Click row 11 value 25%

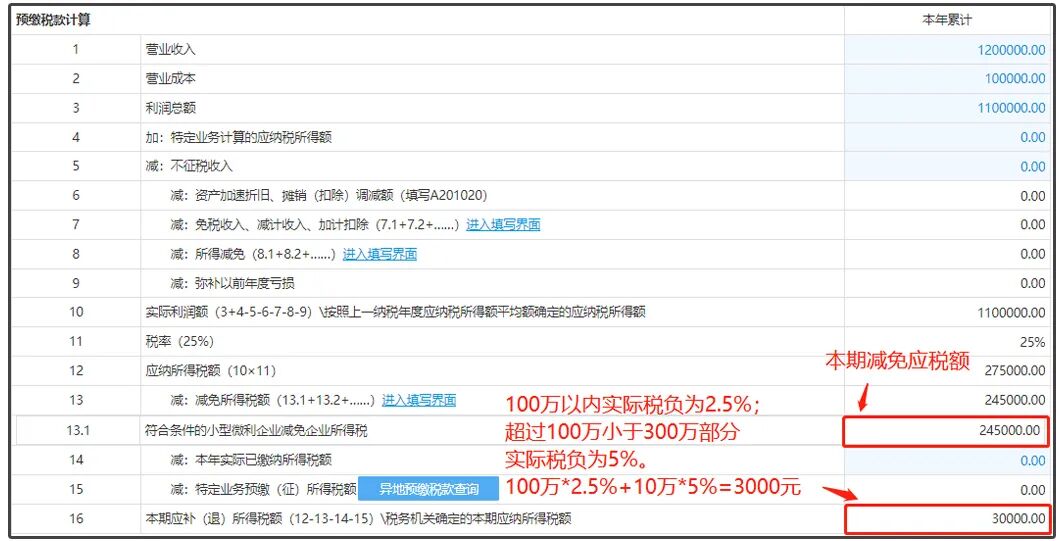pyautogui.click(x=1032, y=342)
